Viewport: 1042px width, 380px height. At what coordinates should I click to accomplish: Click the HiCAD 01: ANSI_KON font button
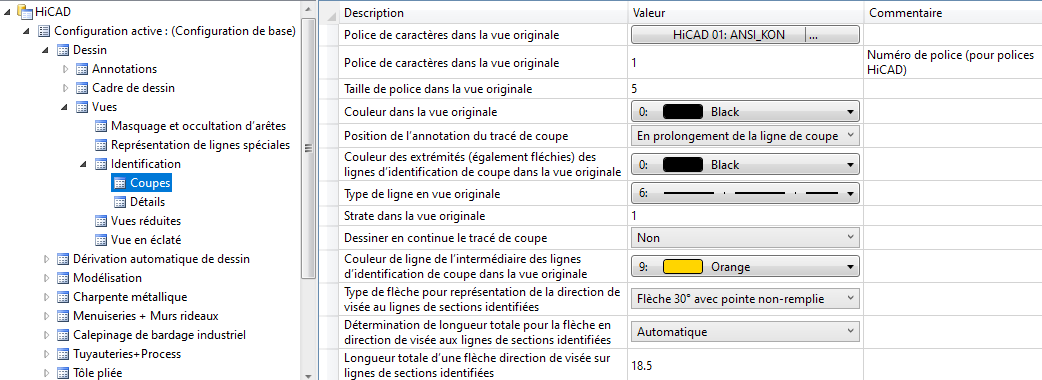(718, 35)
